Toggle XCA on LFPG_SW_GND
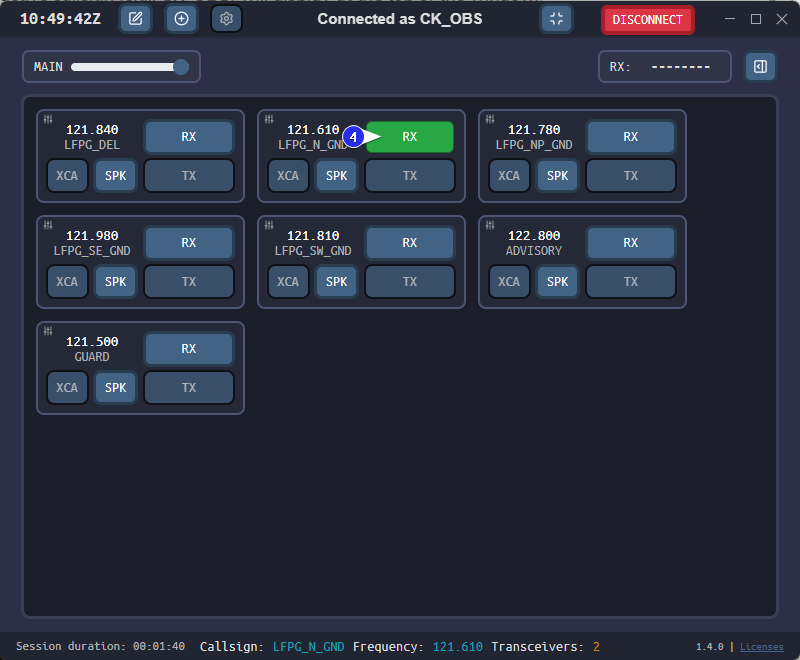The width and height of the screenshot is (800, 660). tap(288, 282)
